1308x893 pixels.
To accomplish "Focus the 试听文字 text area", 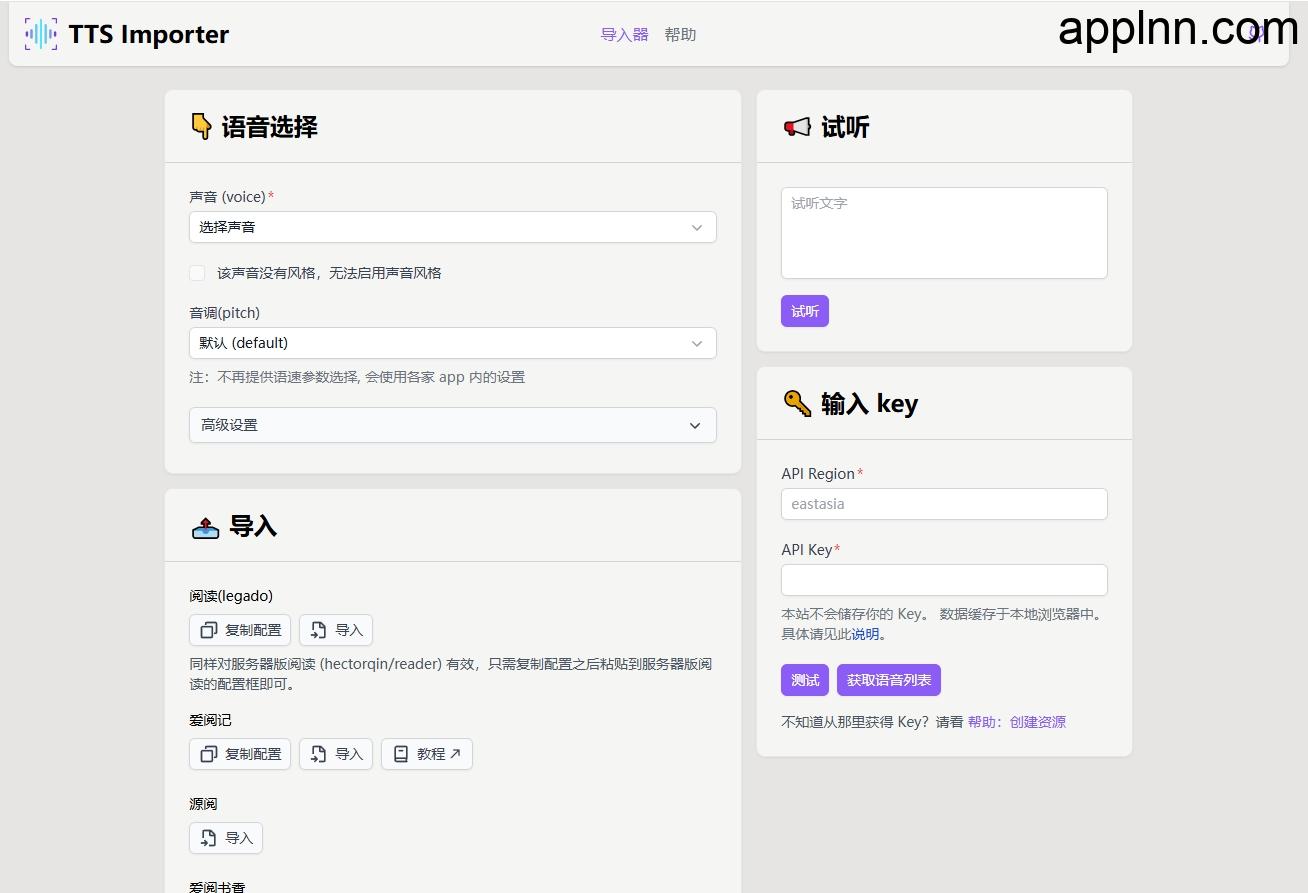I will click(944, 233).
